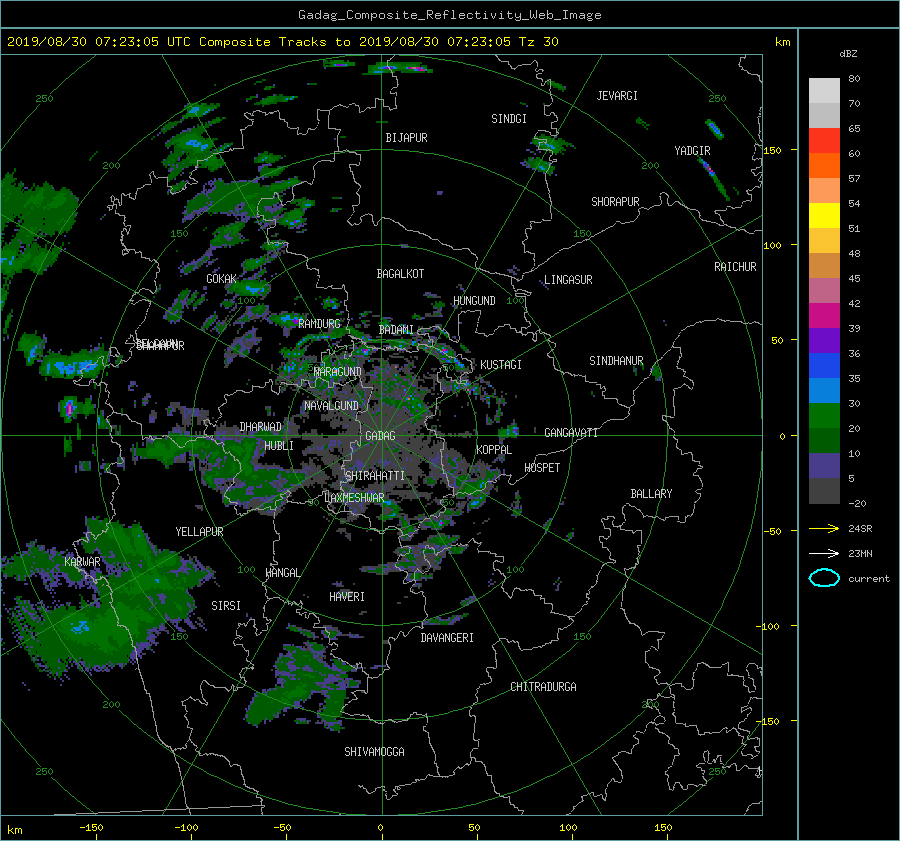Click the yellow 51 dBZ legend swatch
900x841 pixels.
824,216
